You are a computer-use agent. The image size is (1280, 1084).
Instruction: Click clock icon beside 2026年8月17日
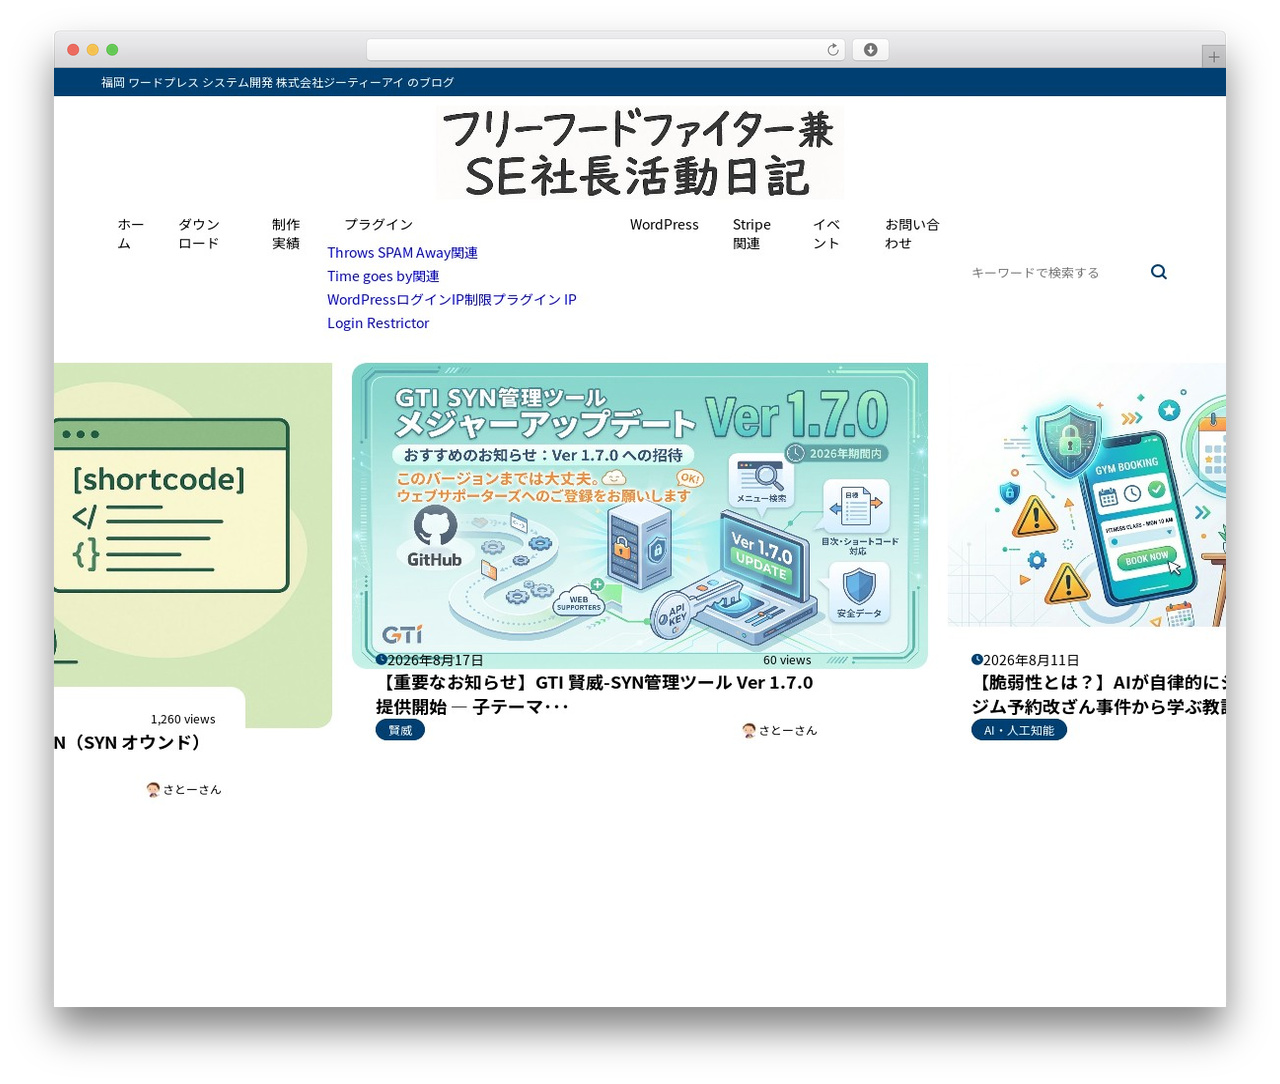pyautogui.click(x=381, y=659)
